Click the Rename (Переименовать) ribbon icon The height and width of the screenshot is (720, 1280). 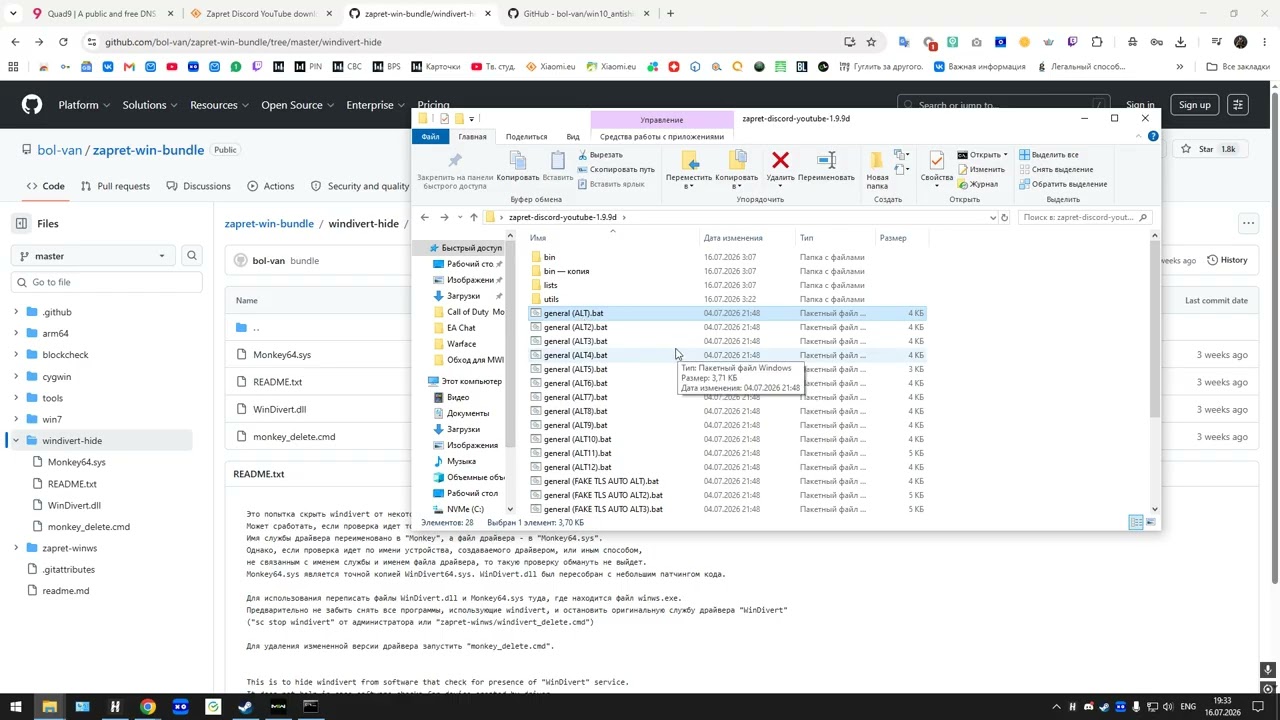[826, 160]
